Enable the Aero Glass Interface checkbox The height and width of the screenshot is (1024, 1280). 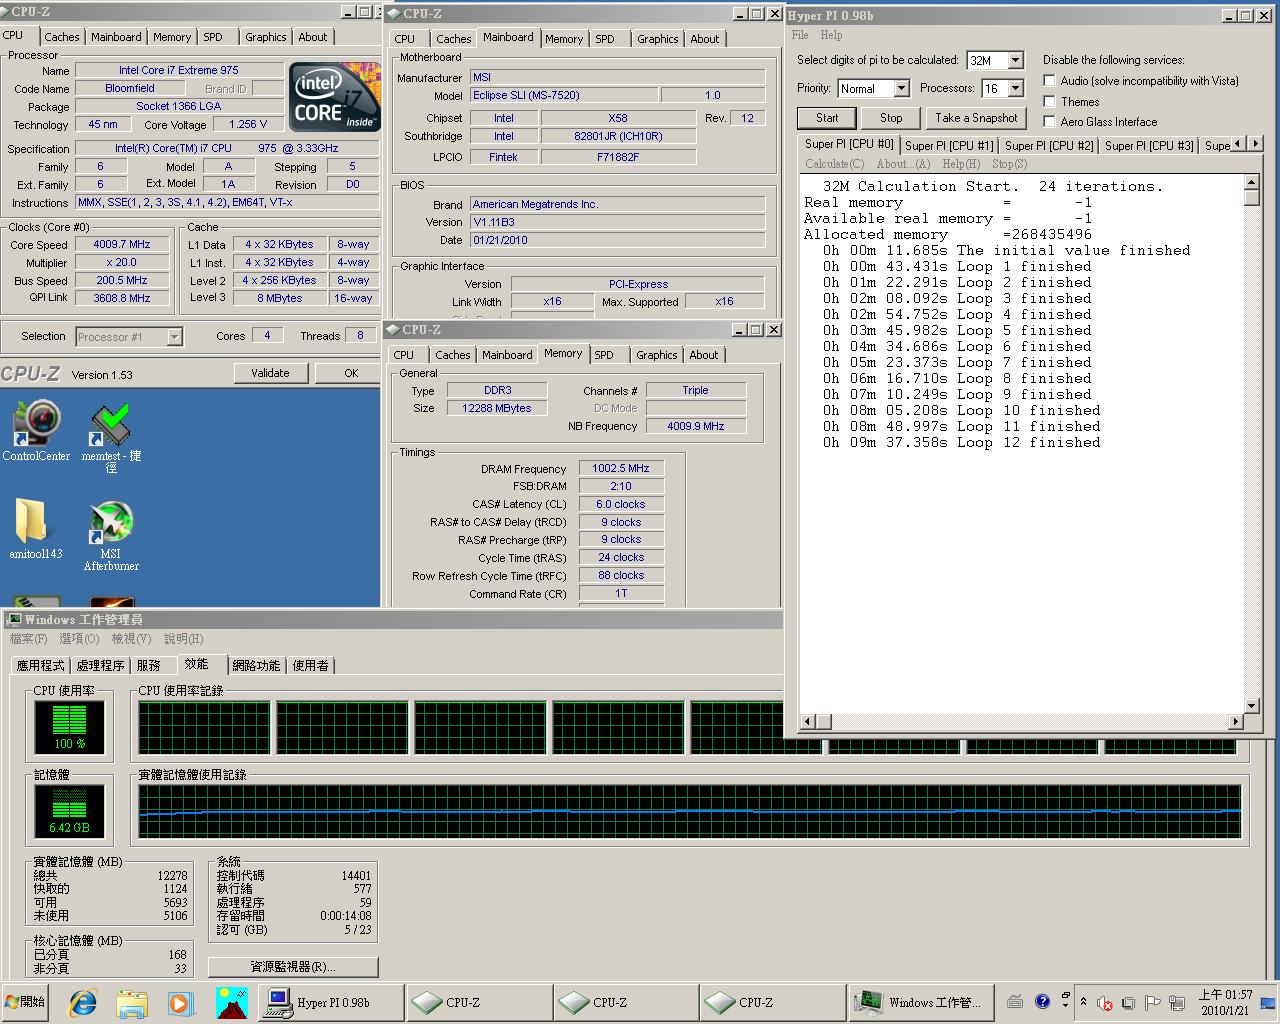pyautogui.click(x=1049, y=121)
